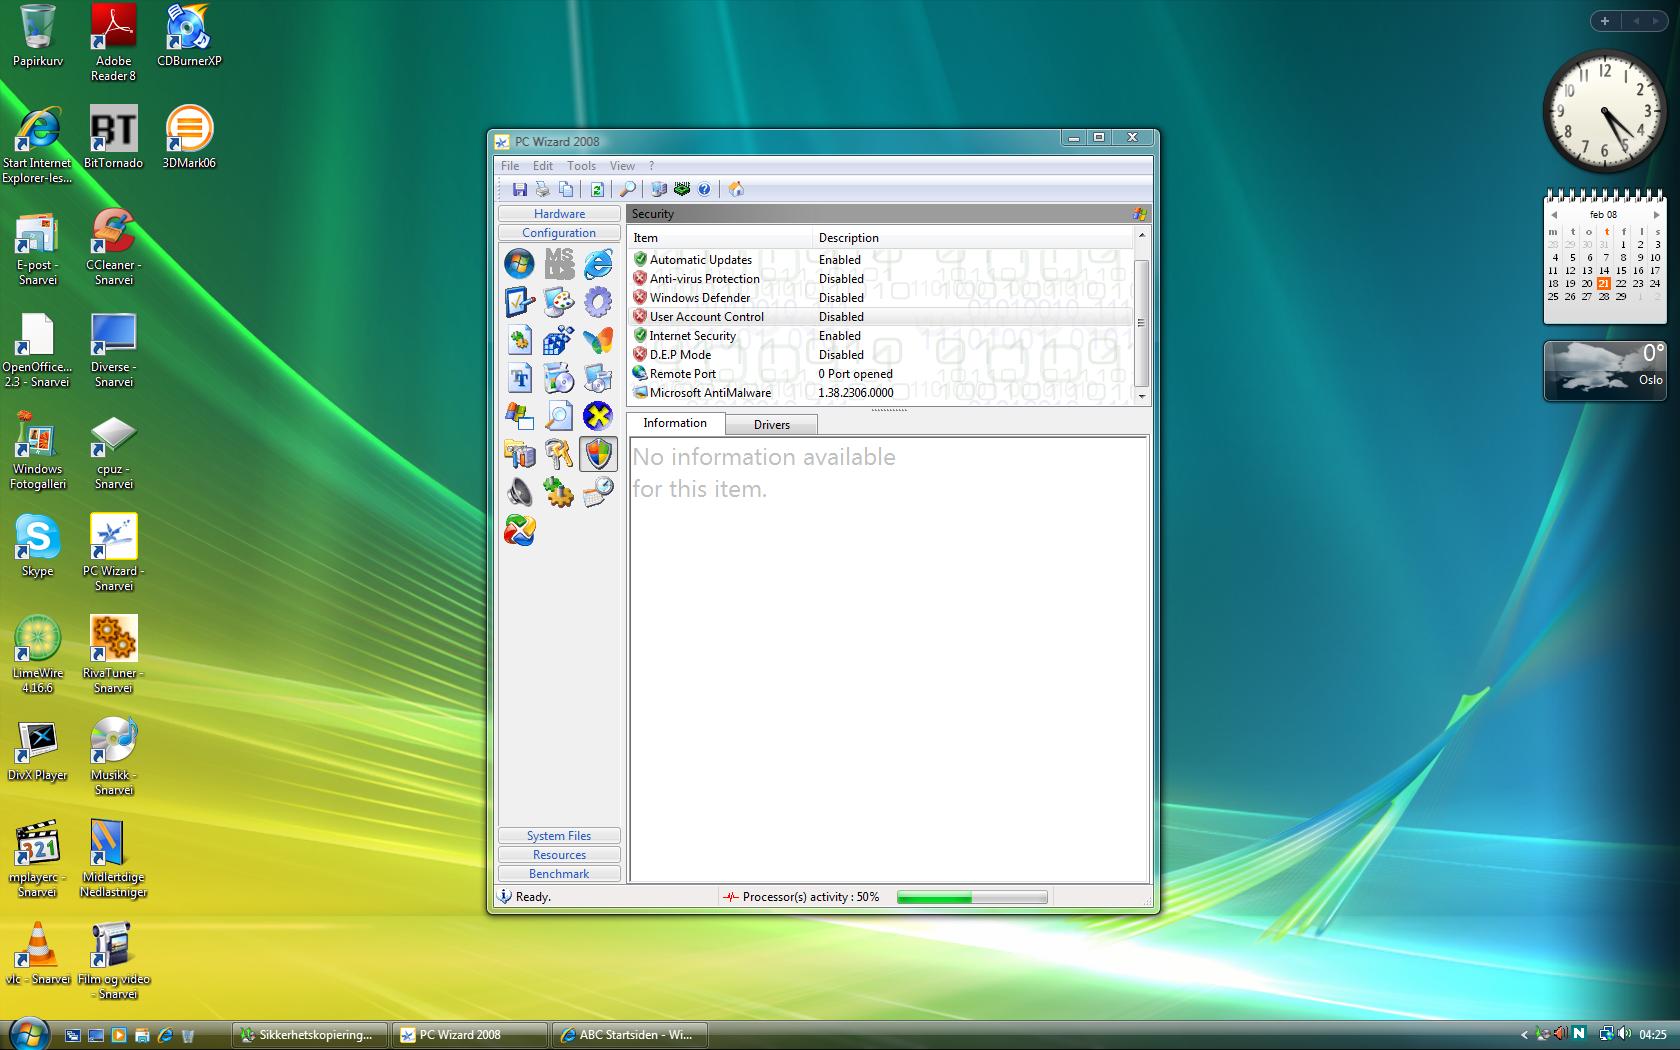Image resolution: width=1680 pixels, height=1050 pixels.
Task: Select the Remote Port row
Action: pyautogui.click(x=881, y=374)
